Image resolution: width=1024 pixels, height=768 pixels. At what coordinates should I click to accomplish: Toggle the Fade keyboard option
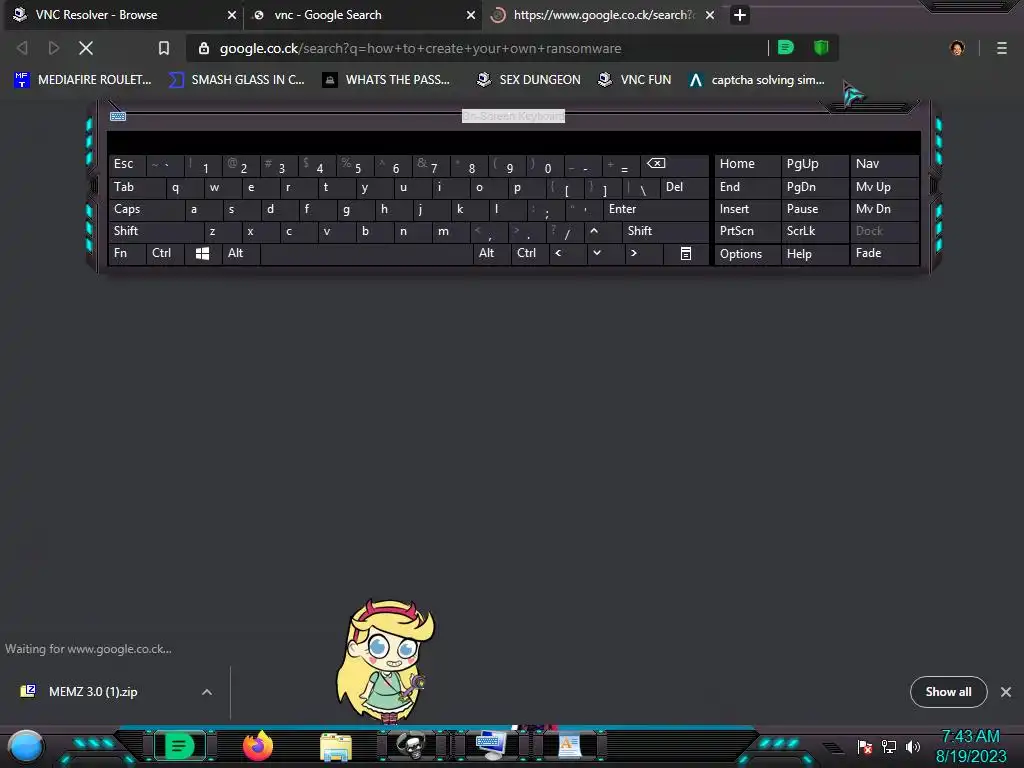point(885,253)
